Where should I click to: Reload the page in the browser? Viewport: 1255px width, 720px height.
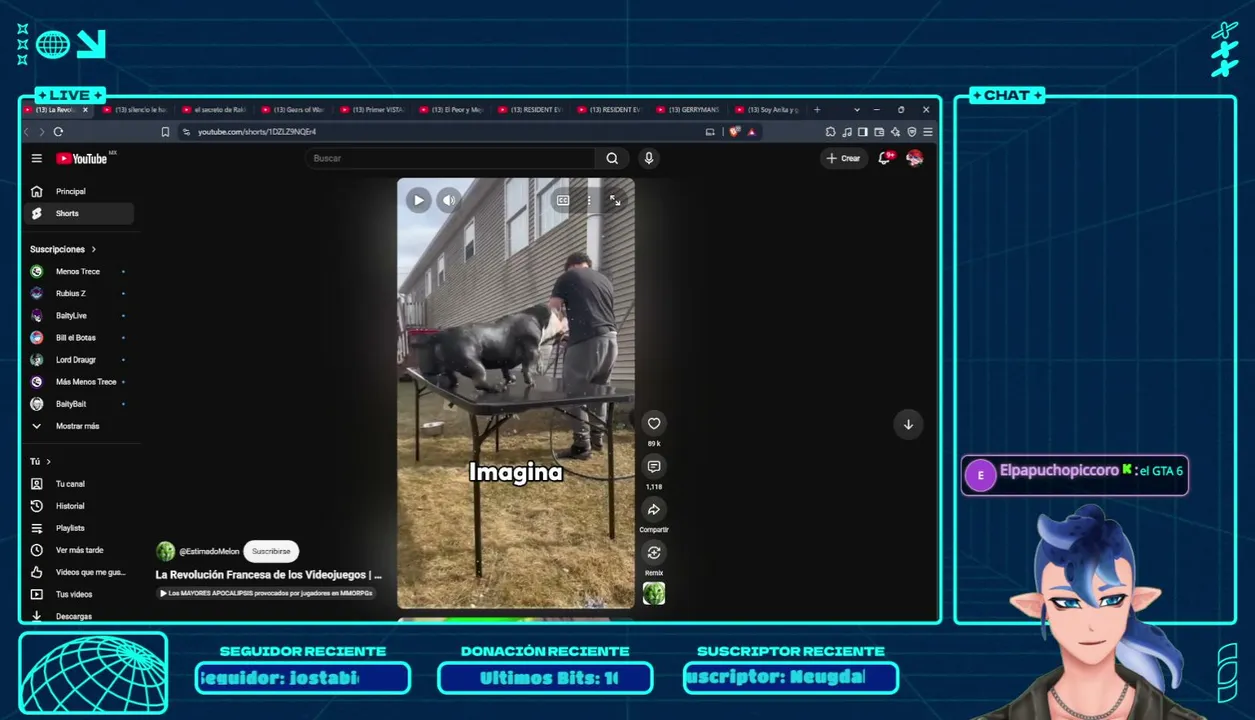coord(58,132)
